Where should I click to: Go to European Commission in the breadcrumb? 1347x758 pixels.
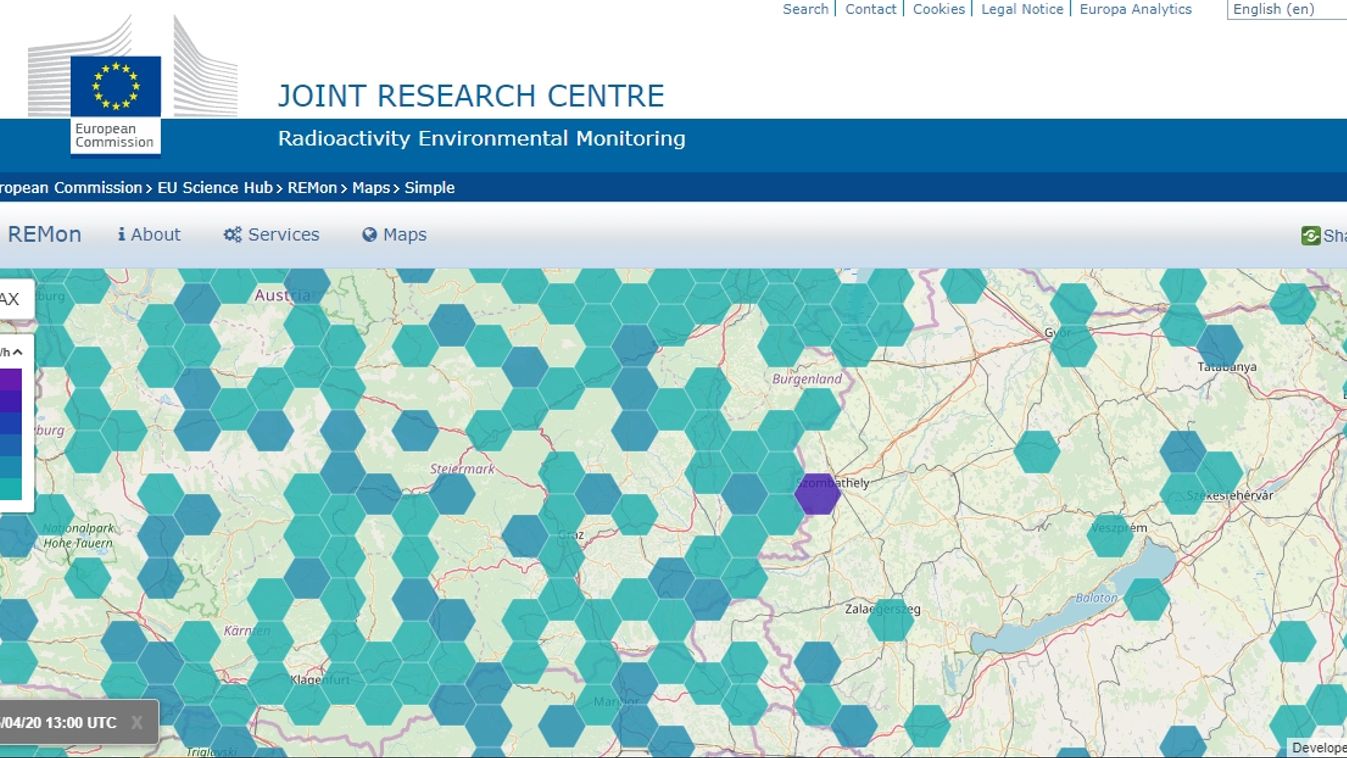[70, 187]
